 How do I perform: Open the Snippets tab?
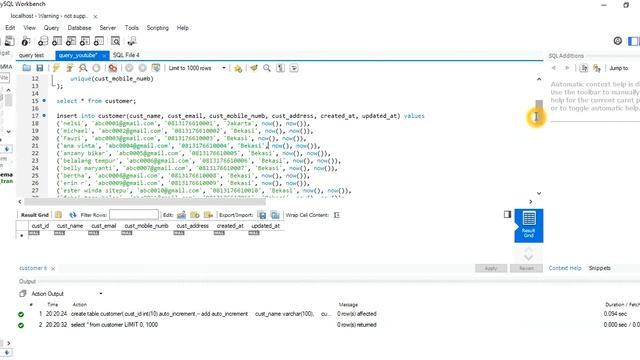(x=600, y=268)
